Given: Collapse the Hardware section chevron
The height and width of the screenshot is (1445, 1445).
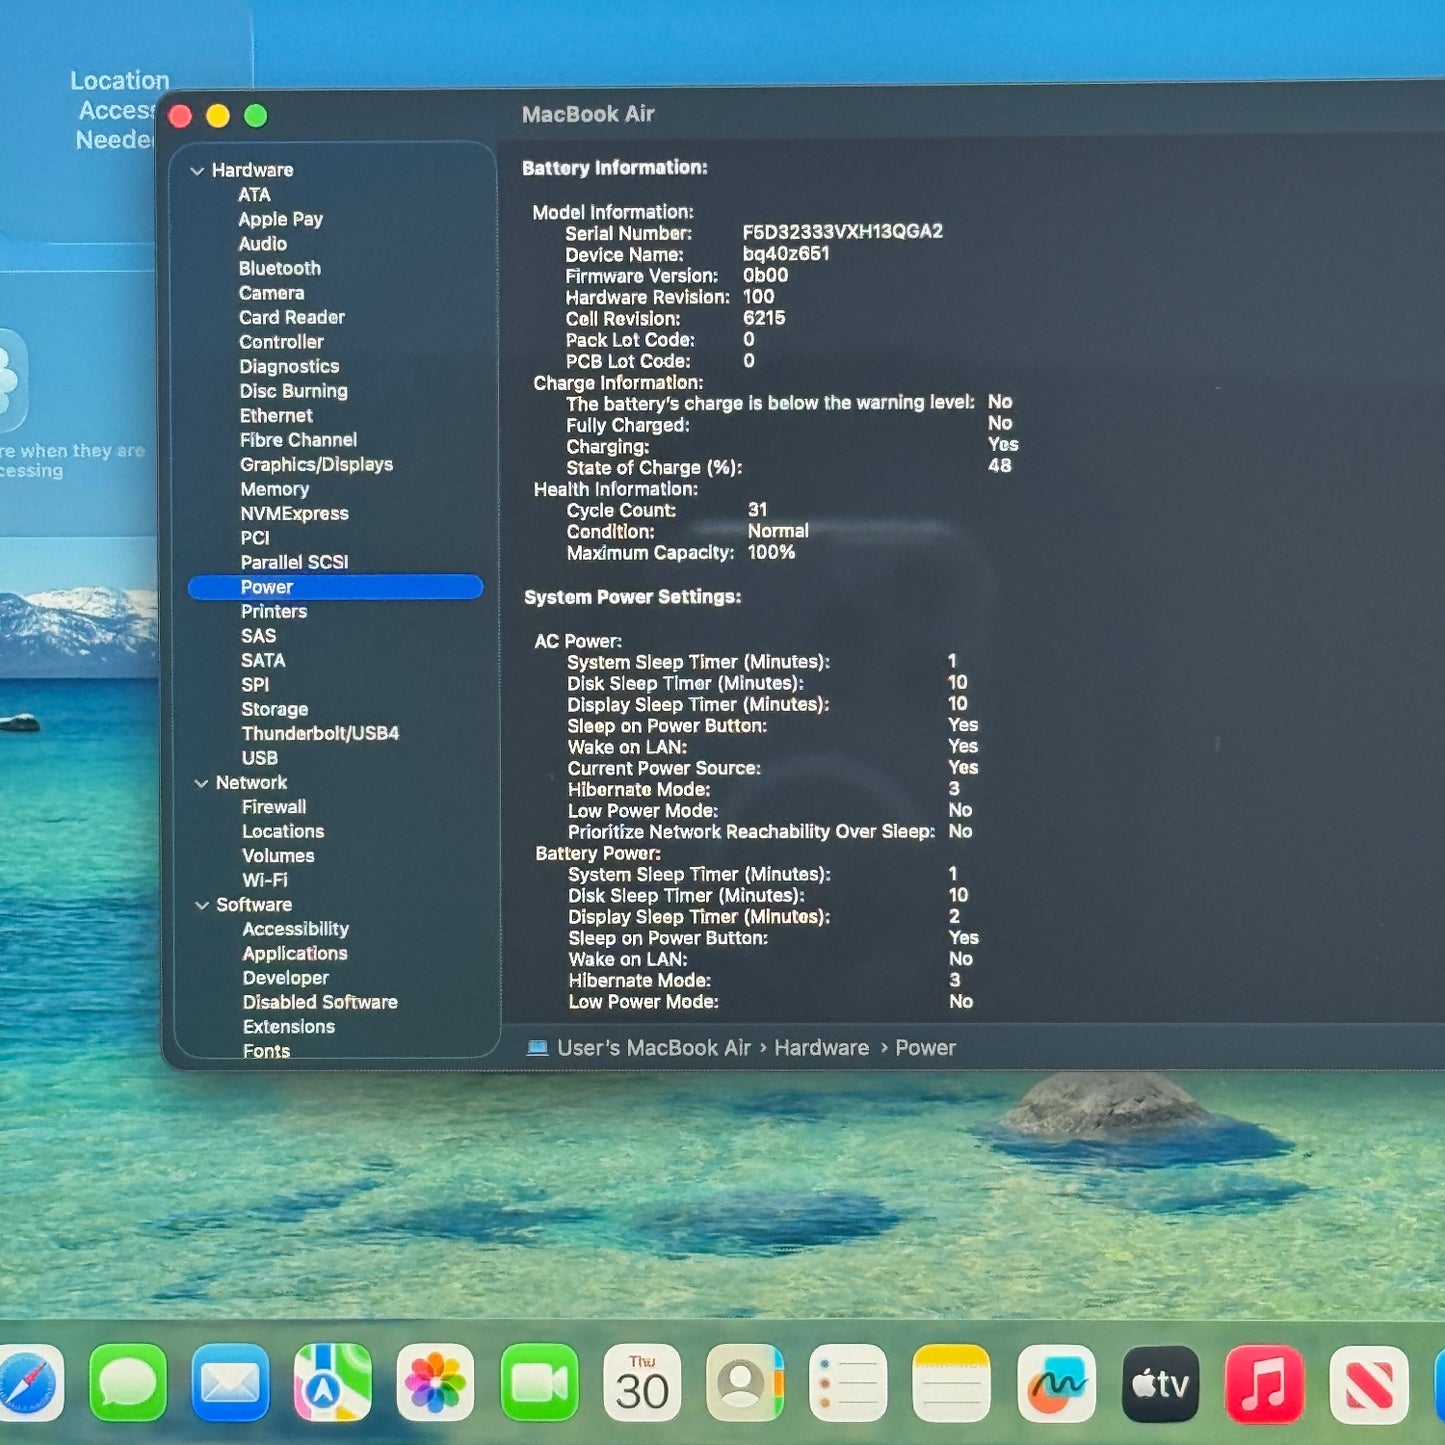Looking at the screenshot, I should [x=197, y=171].
